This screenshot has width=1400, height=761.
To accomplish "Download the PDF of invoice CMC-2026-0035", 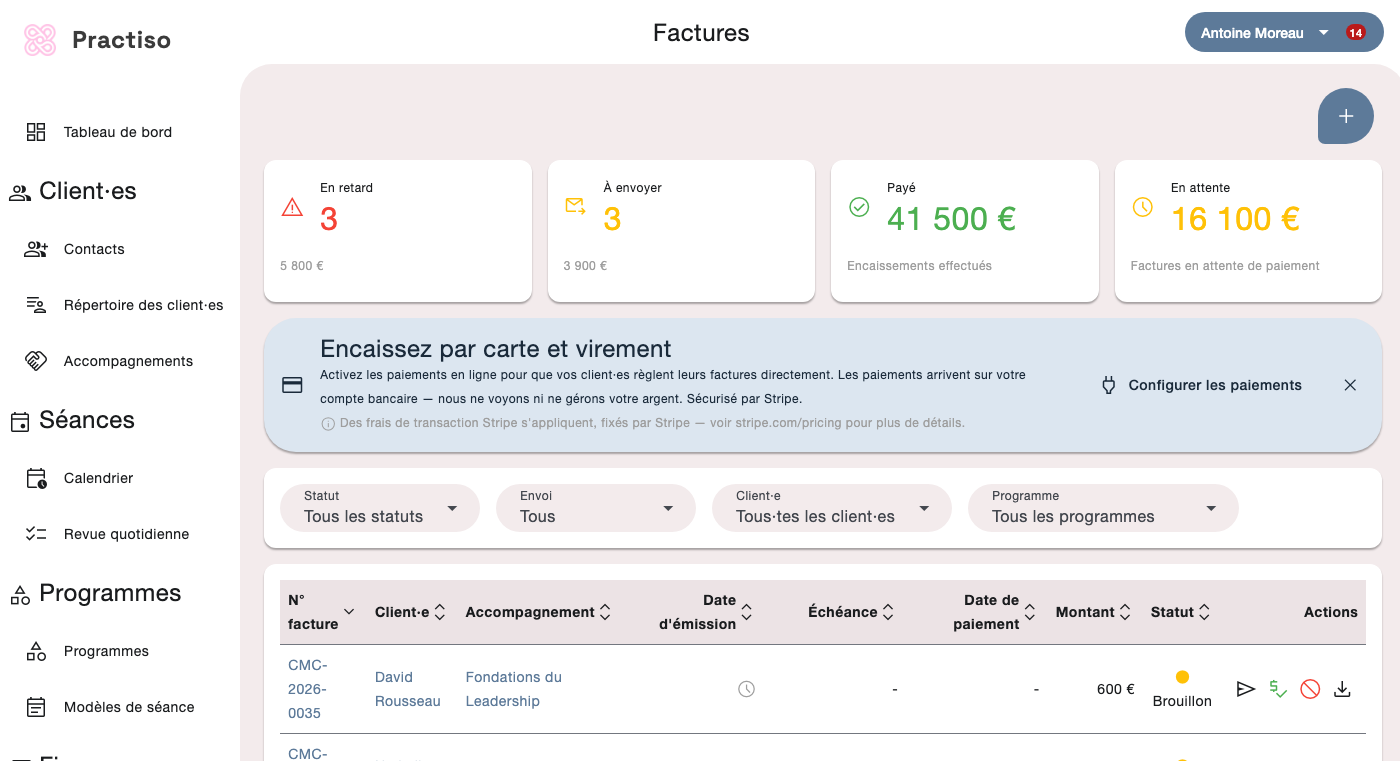I will click(x=1342, y=689).
